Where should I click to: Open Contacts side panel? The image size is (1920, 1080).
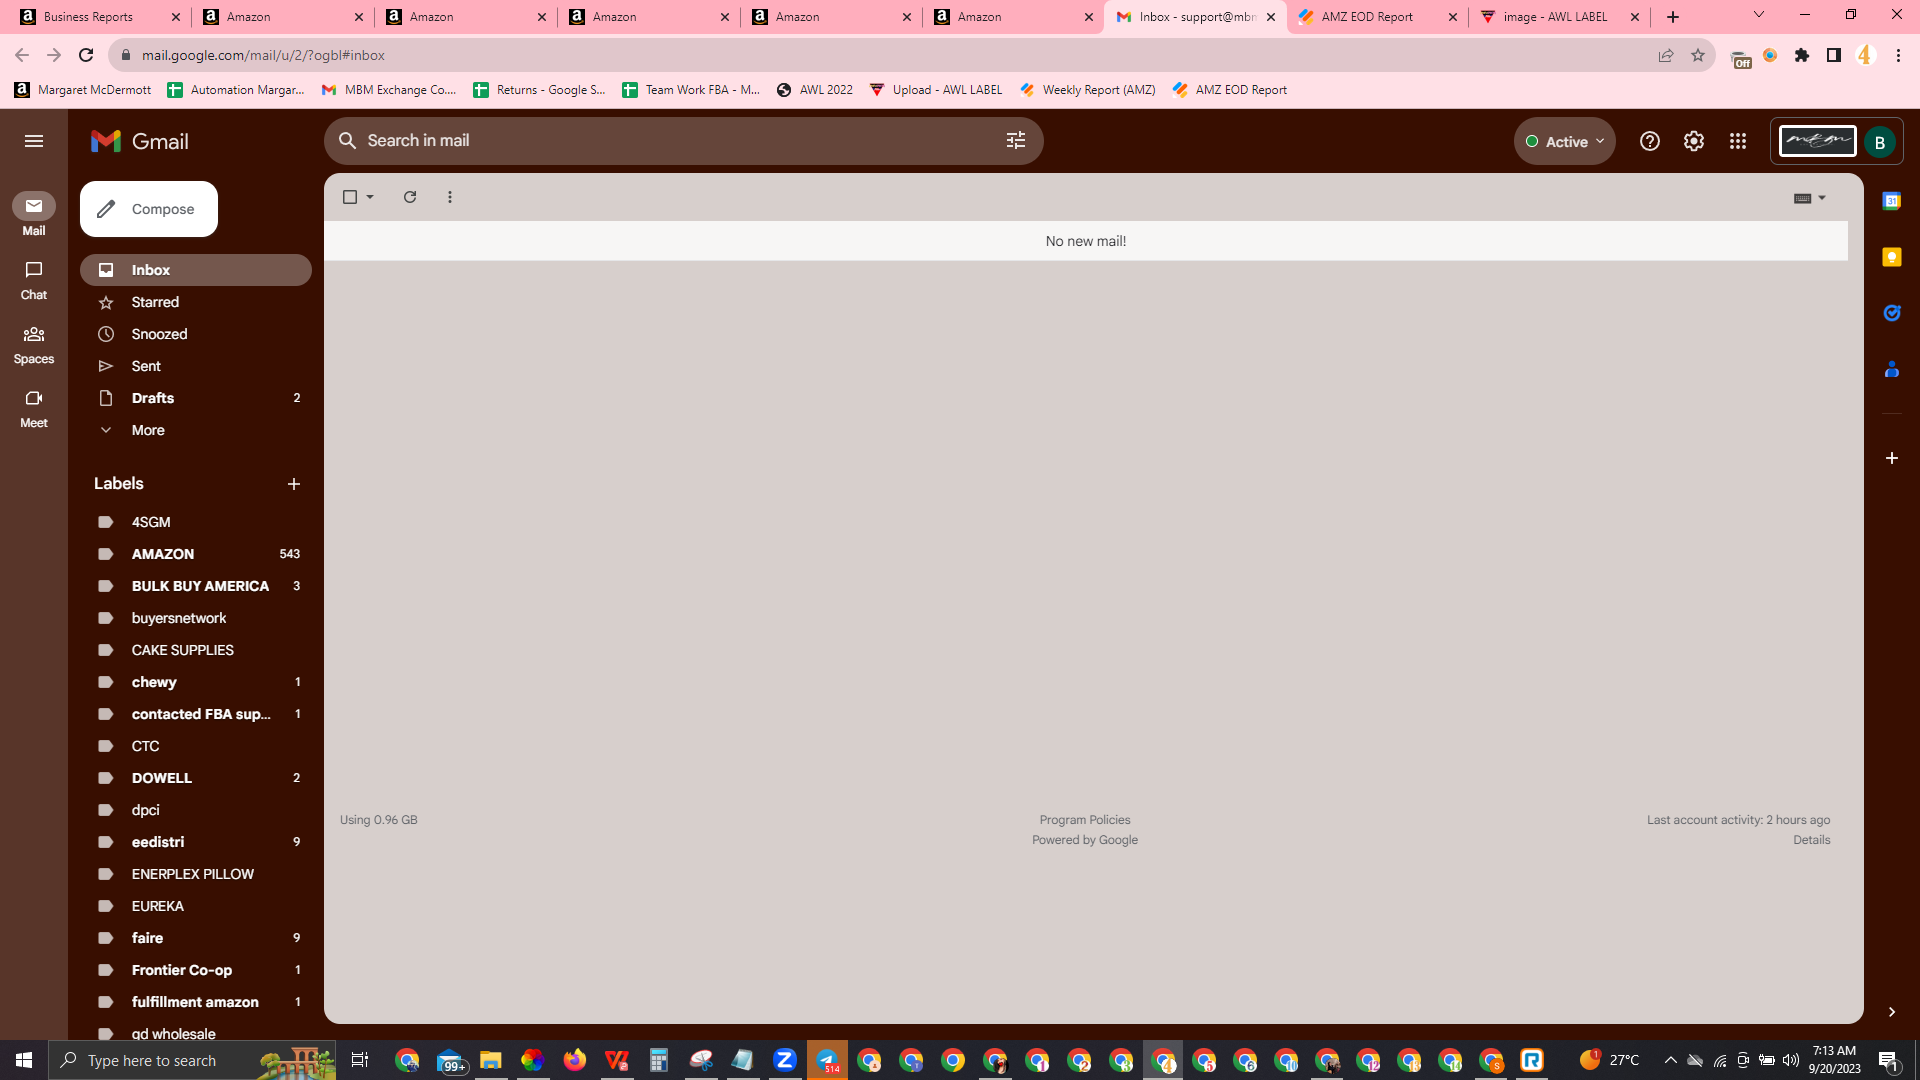click(1892, 369)
